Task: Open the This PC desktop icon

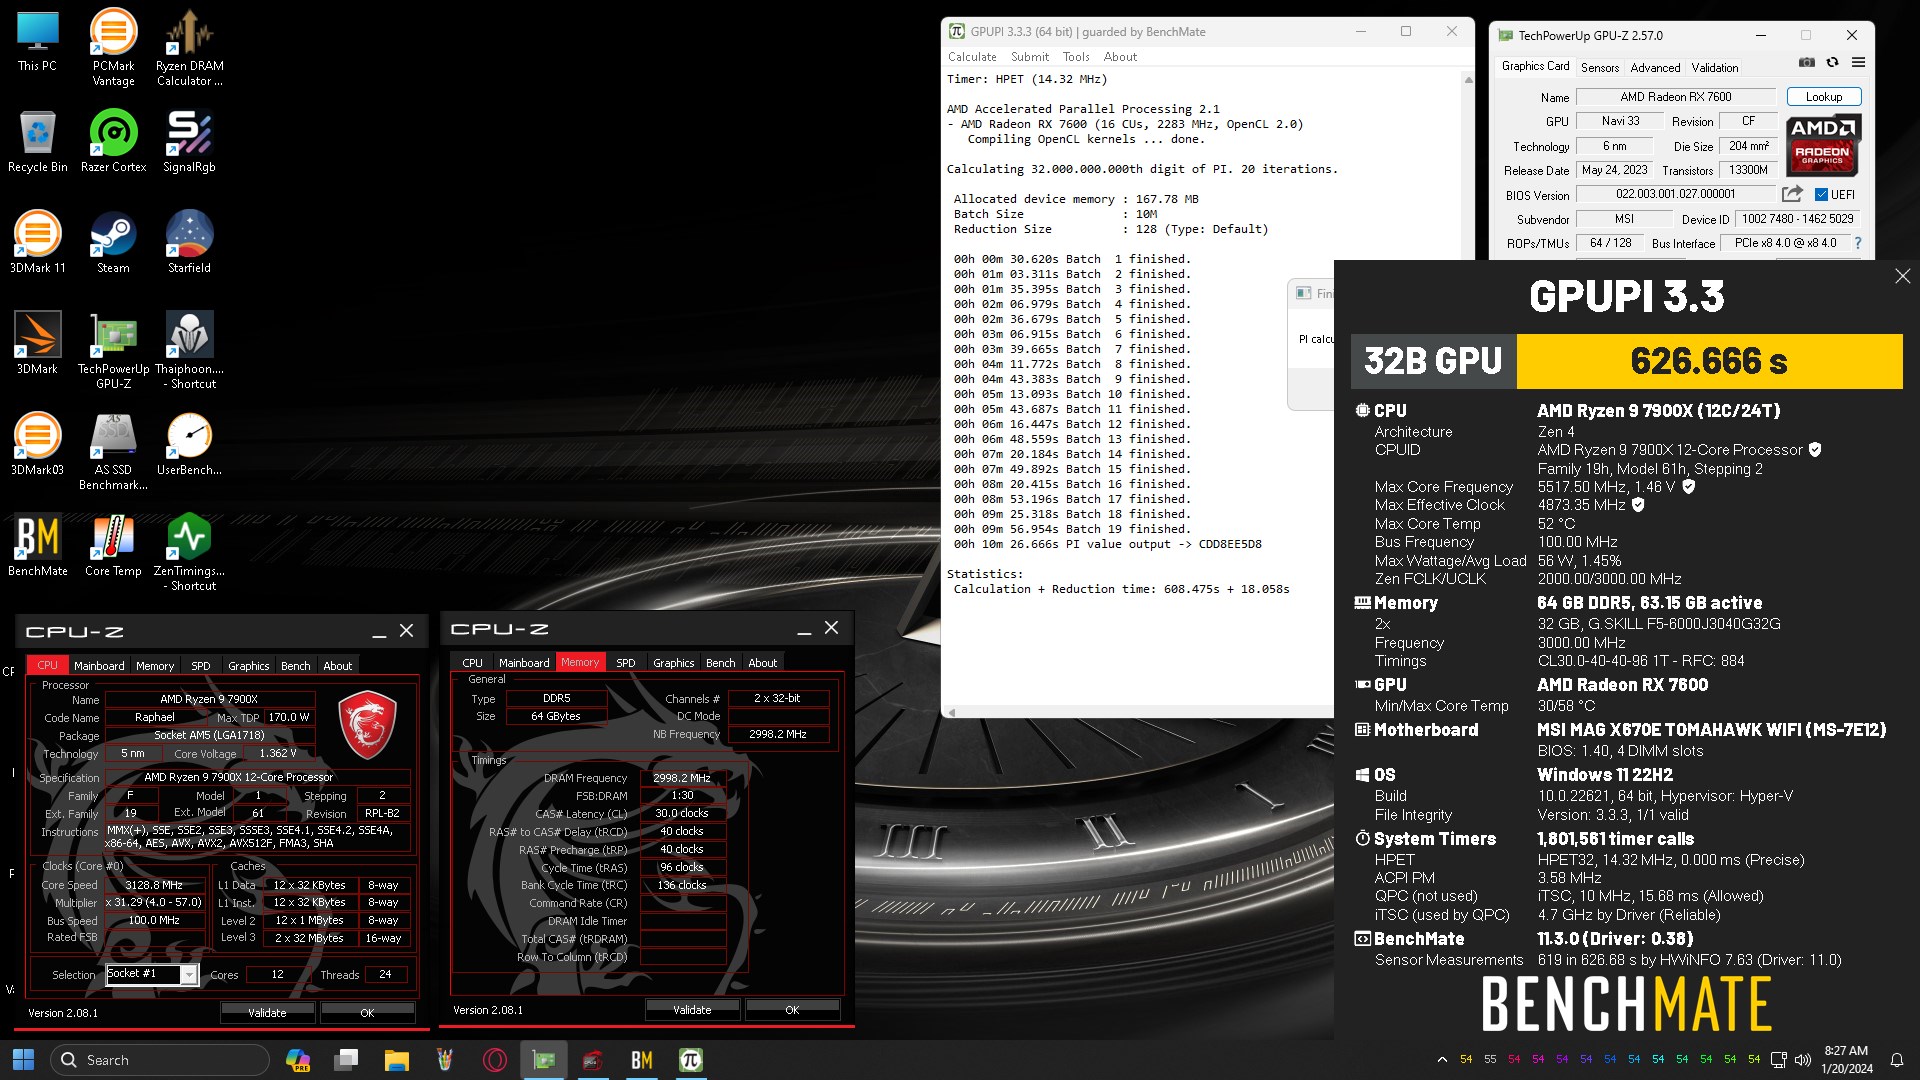Action: [37, 41]
